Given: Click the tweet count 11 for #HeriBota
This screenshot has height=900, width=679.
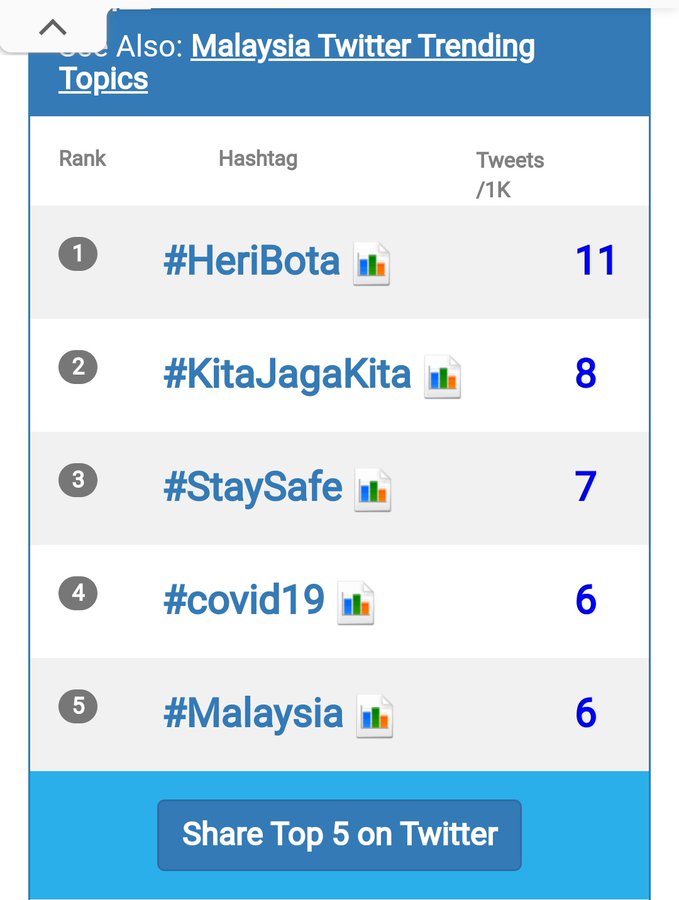Looking at the screenshot, I should 595,261.
